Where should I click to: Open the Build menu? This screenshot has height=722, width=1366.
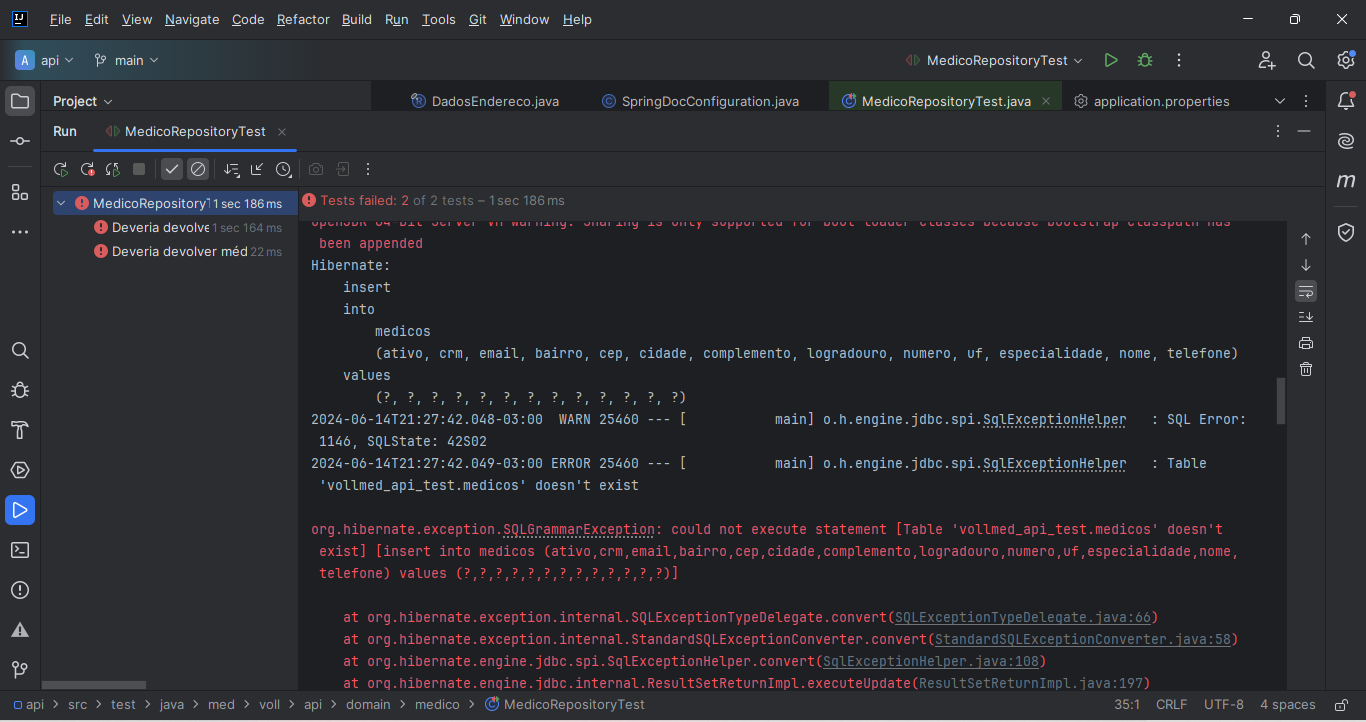point(357,19)
